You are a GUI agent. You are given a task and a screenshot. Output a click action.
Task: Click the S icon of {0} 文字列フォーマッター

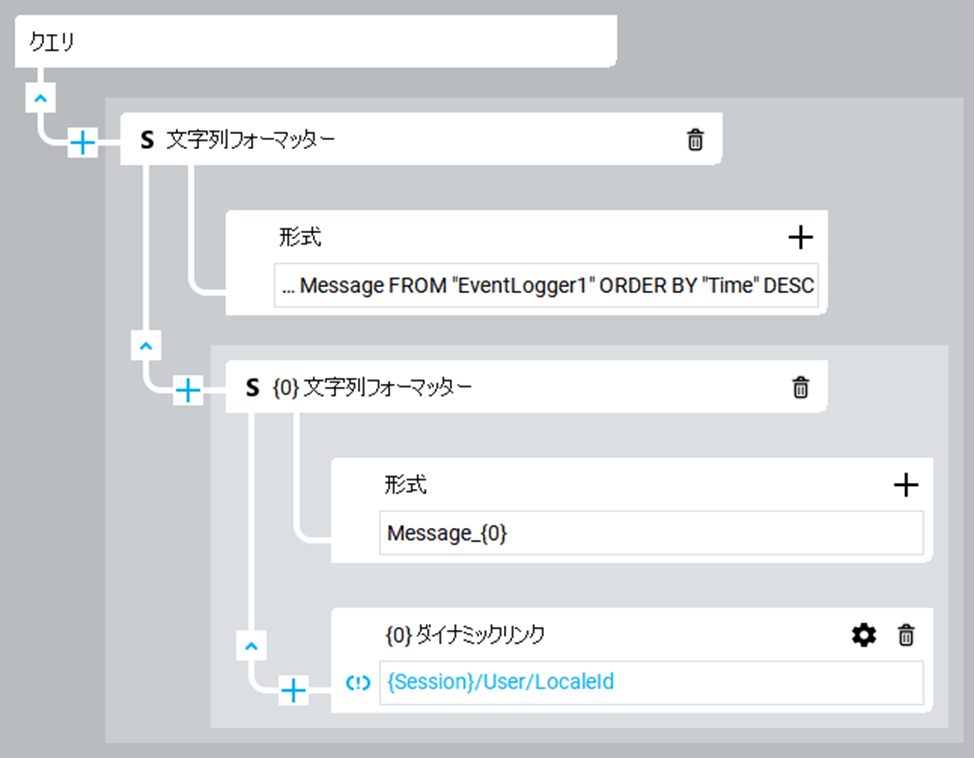point(253,388)
